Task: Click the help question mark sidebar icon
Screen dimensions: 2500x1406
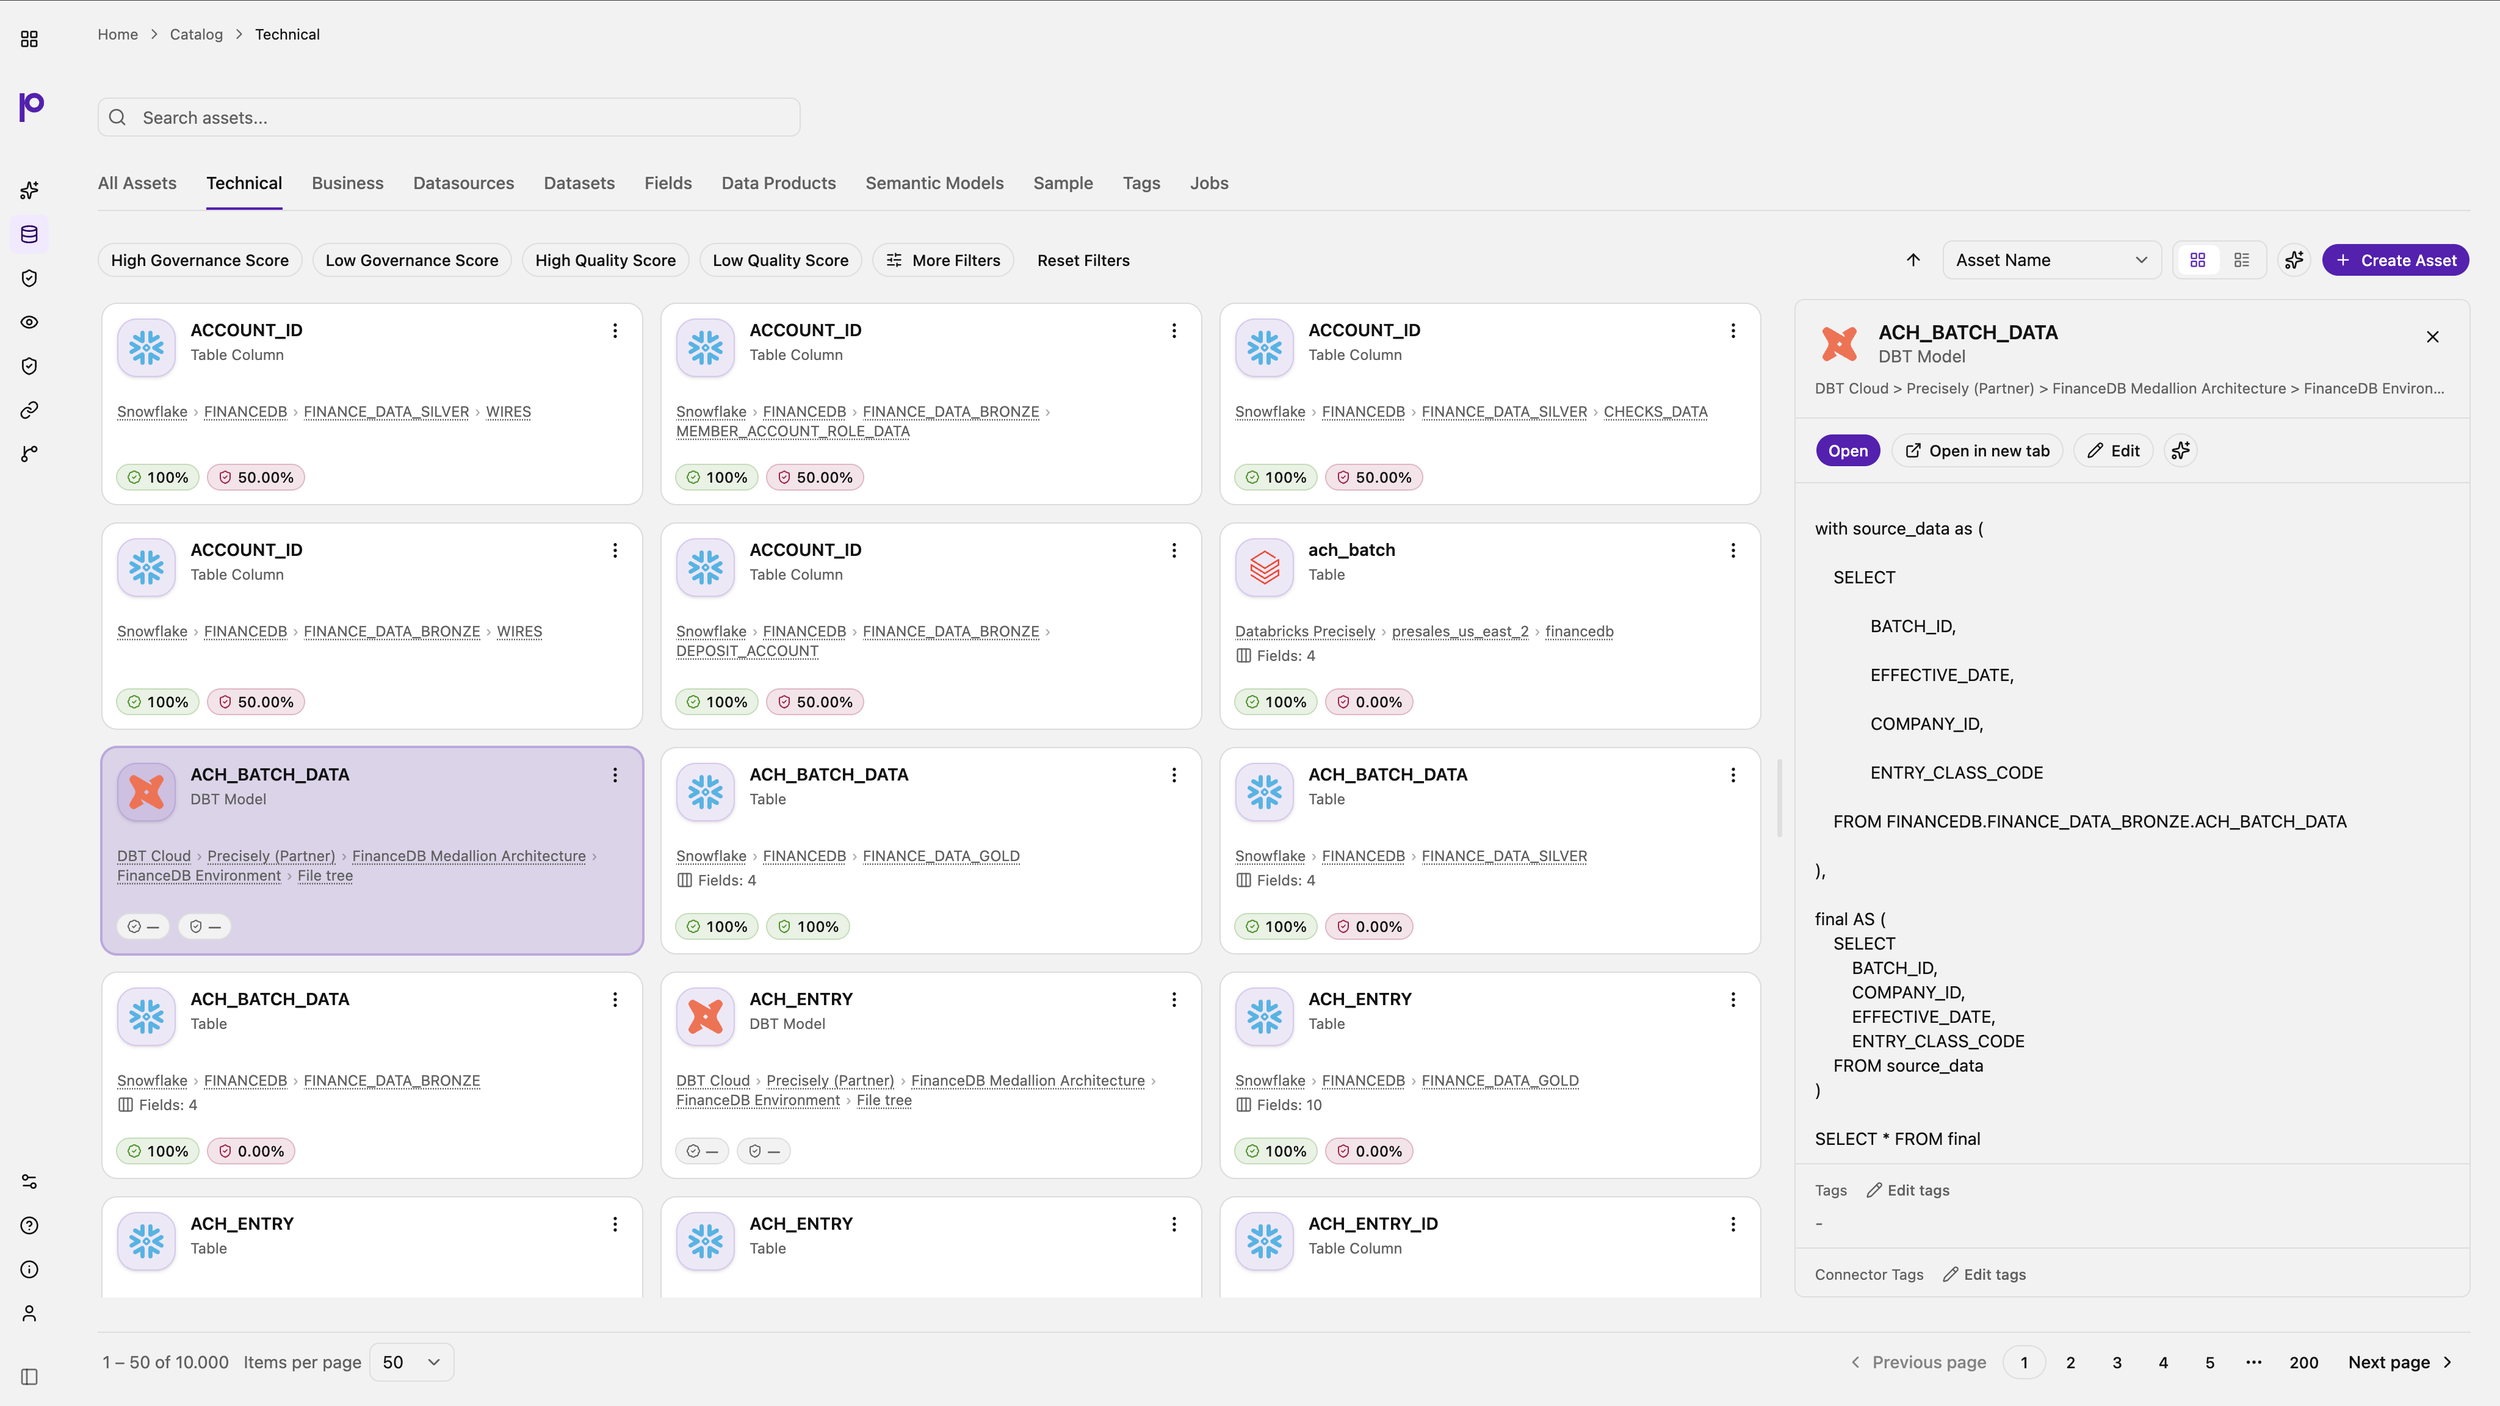Action: (29, 1226)
